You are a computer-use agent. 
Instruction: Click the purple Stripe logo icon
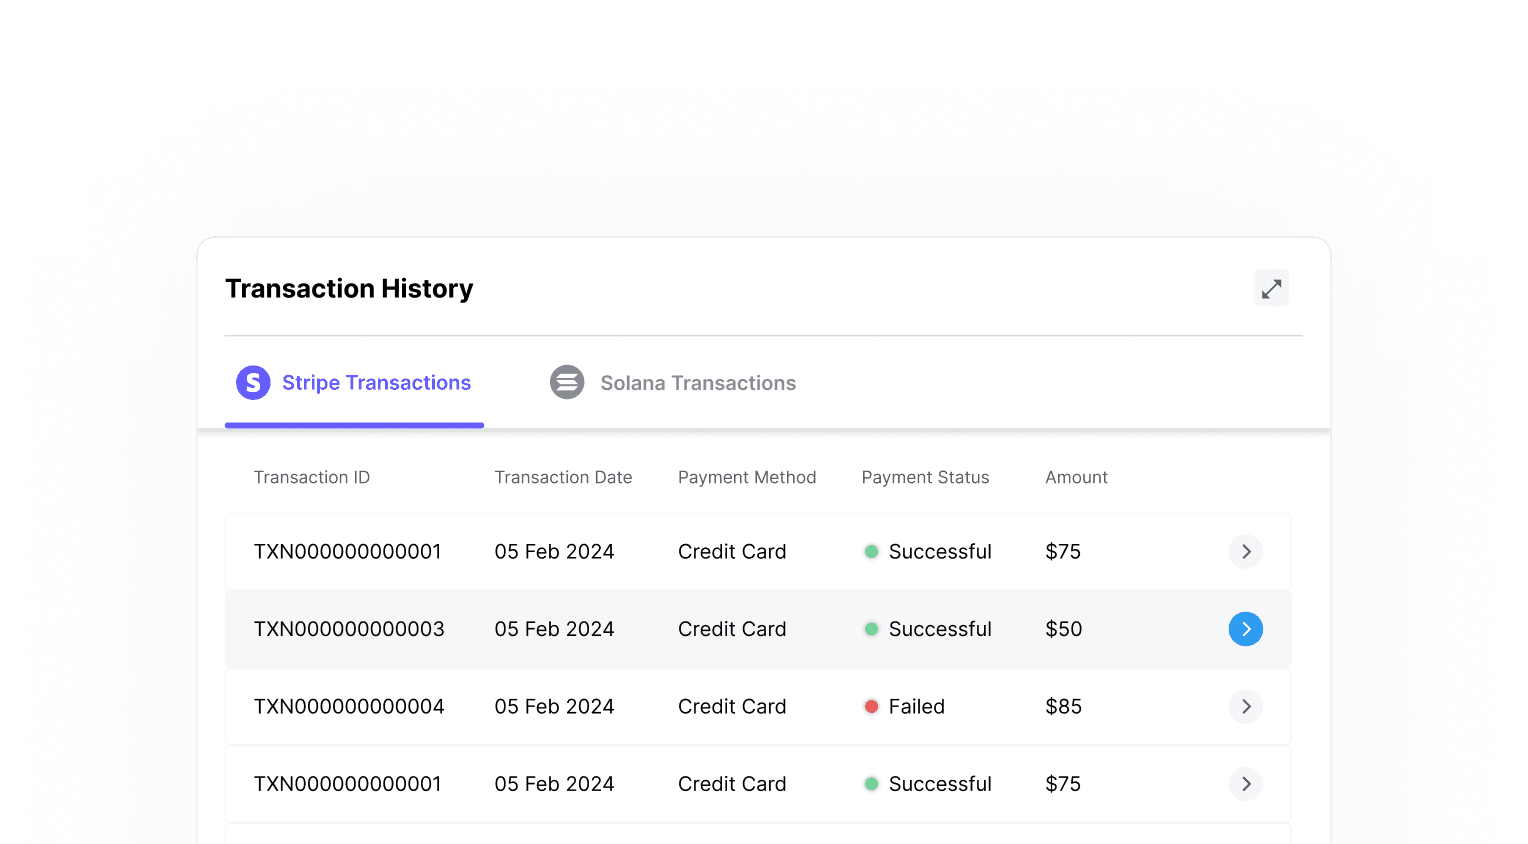(x=253, y=382)
